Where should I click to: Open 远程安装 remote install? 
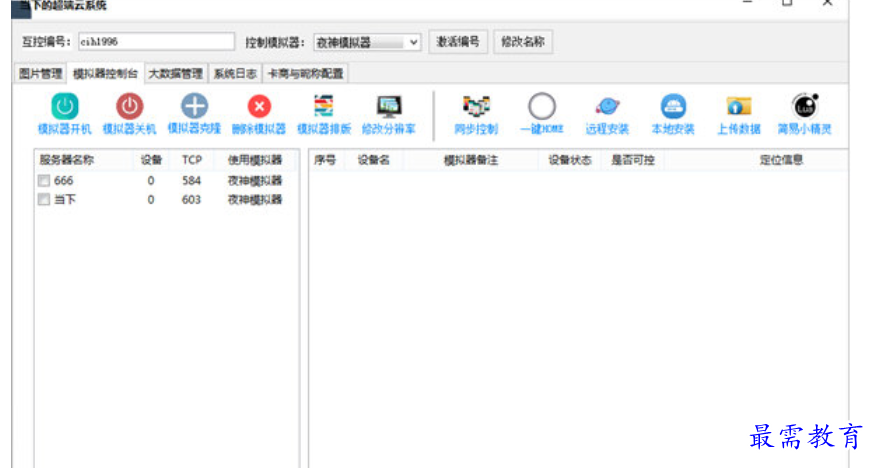[x=607, y=106]
